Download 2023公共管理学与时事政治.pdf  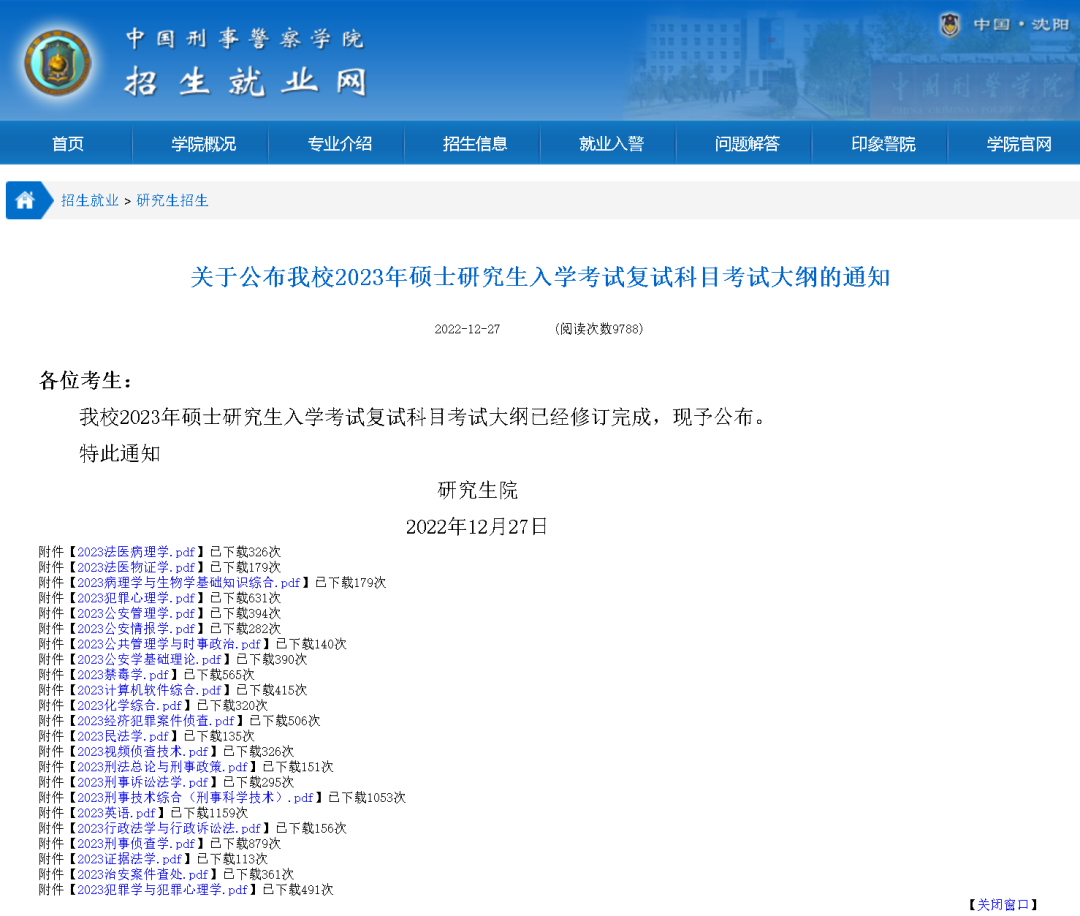(x=169, y=644)
